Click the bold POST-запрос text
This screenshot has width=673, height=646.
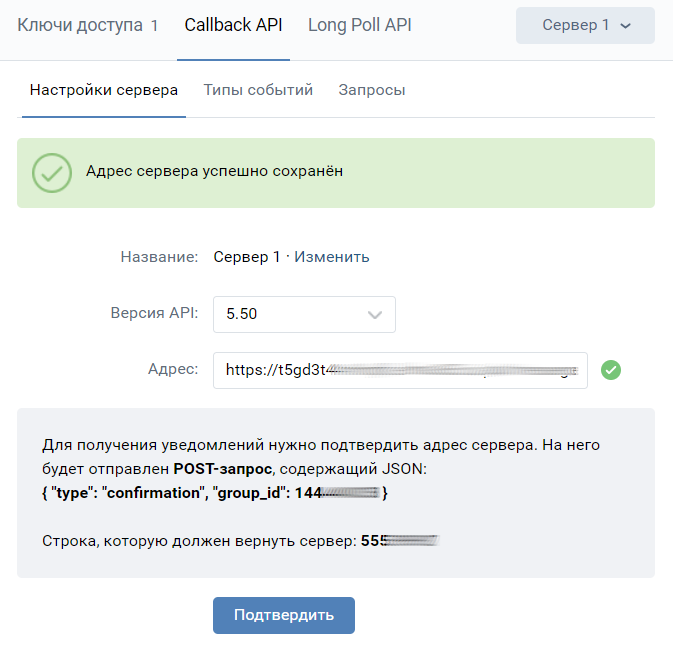pyautogui.click(x=227, y=468)
